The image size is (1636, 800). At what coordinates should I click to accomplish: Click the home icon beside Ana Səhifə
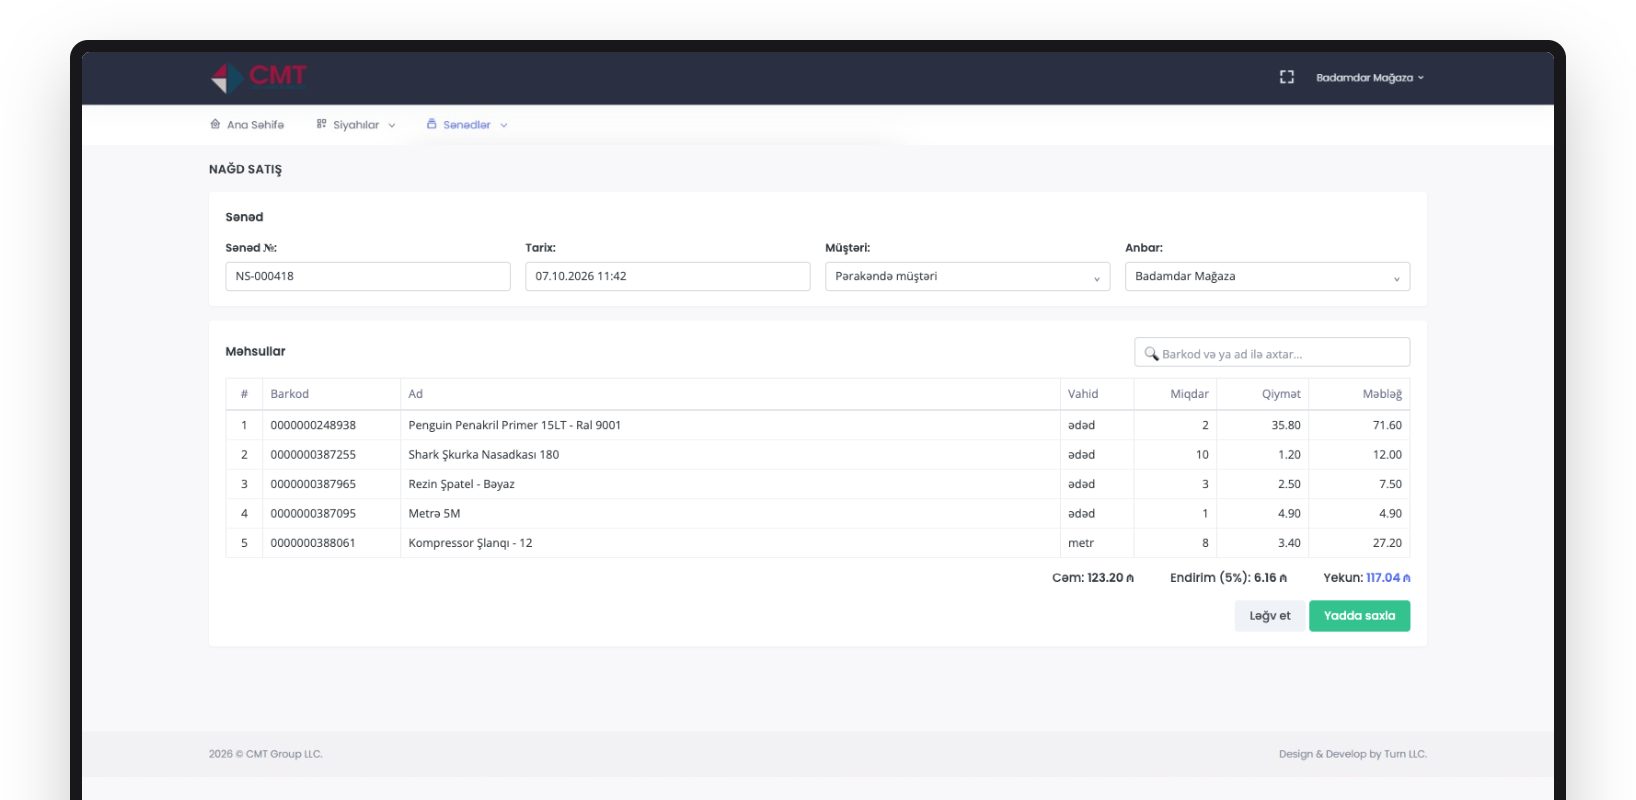[x=215, y=124]
